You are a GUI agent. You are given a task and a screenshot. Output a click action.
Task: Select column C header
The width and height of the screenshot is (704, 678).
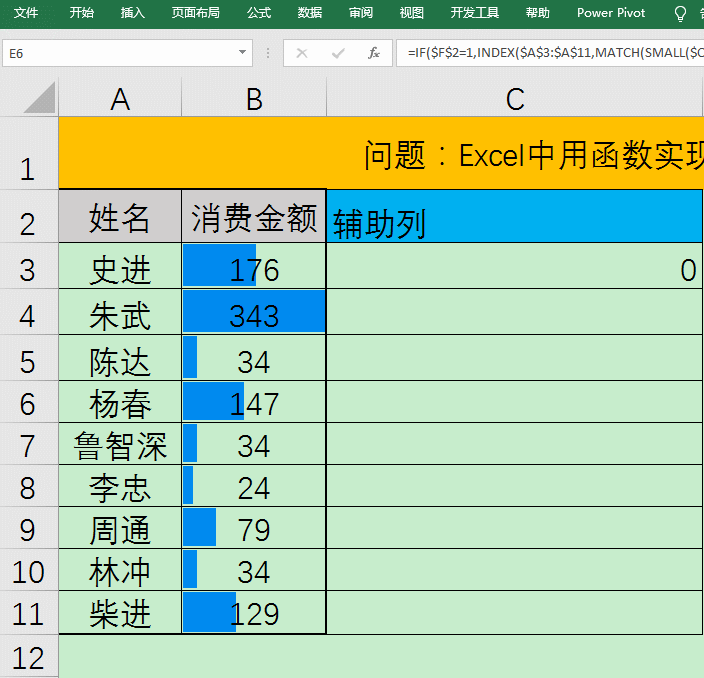[x=515, y=98]
